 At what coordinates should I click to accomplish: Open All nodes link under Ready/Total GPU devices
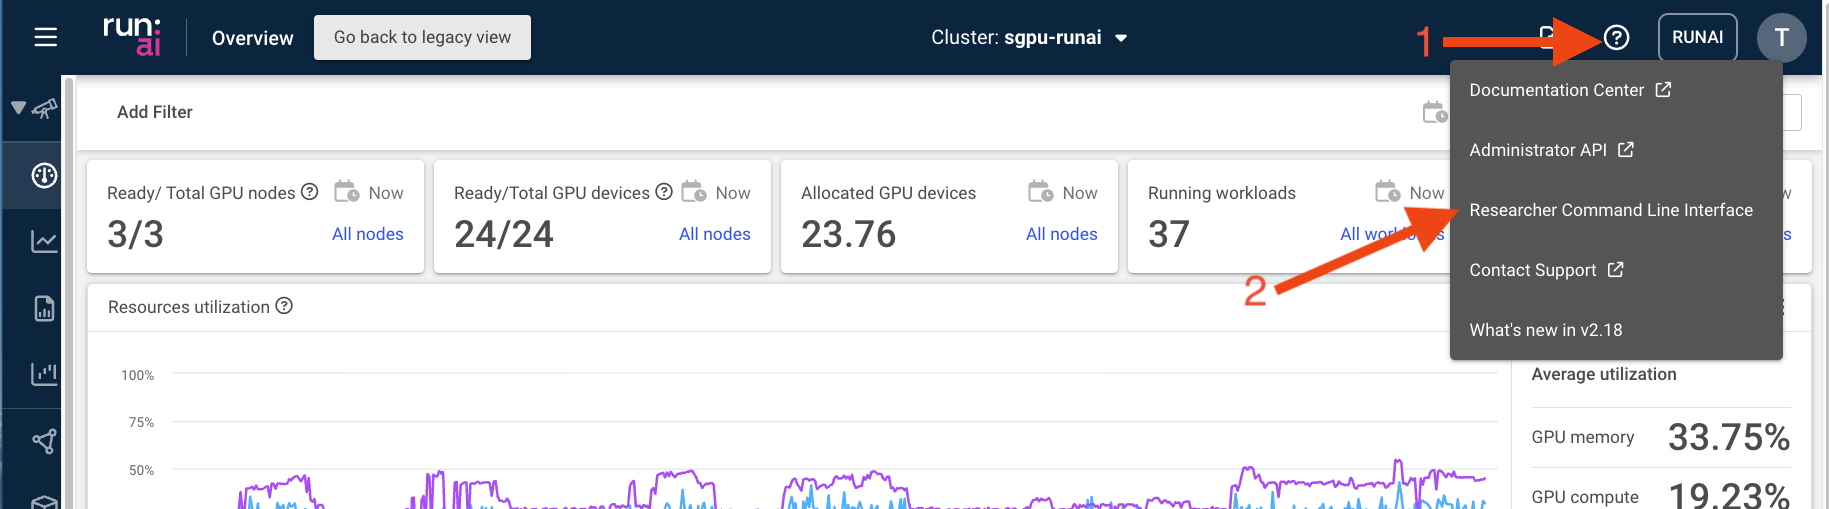[714, 234]
